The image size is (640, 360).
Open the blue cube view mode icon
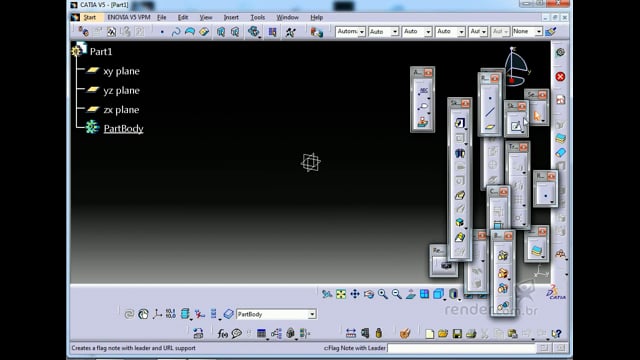click(438, 294)
